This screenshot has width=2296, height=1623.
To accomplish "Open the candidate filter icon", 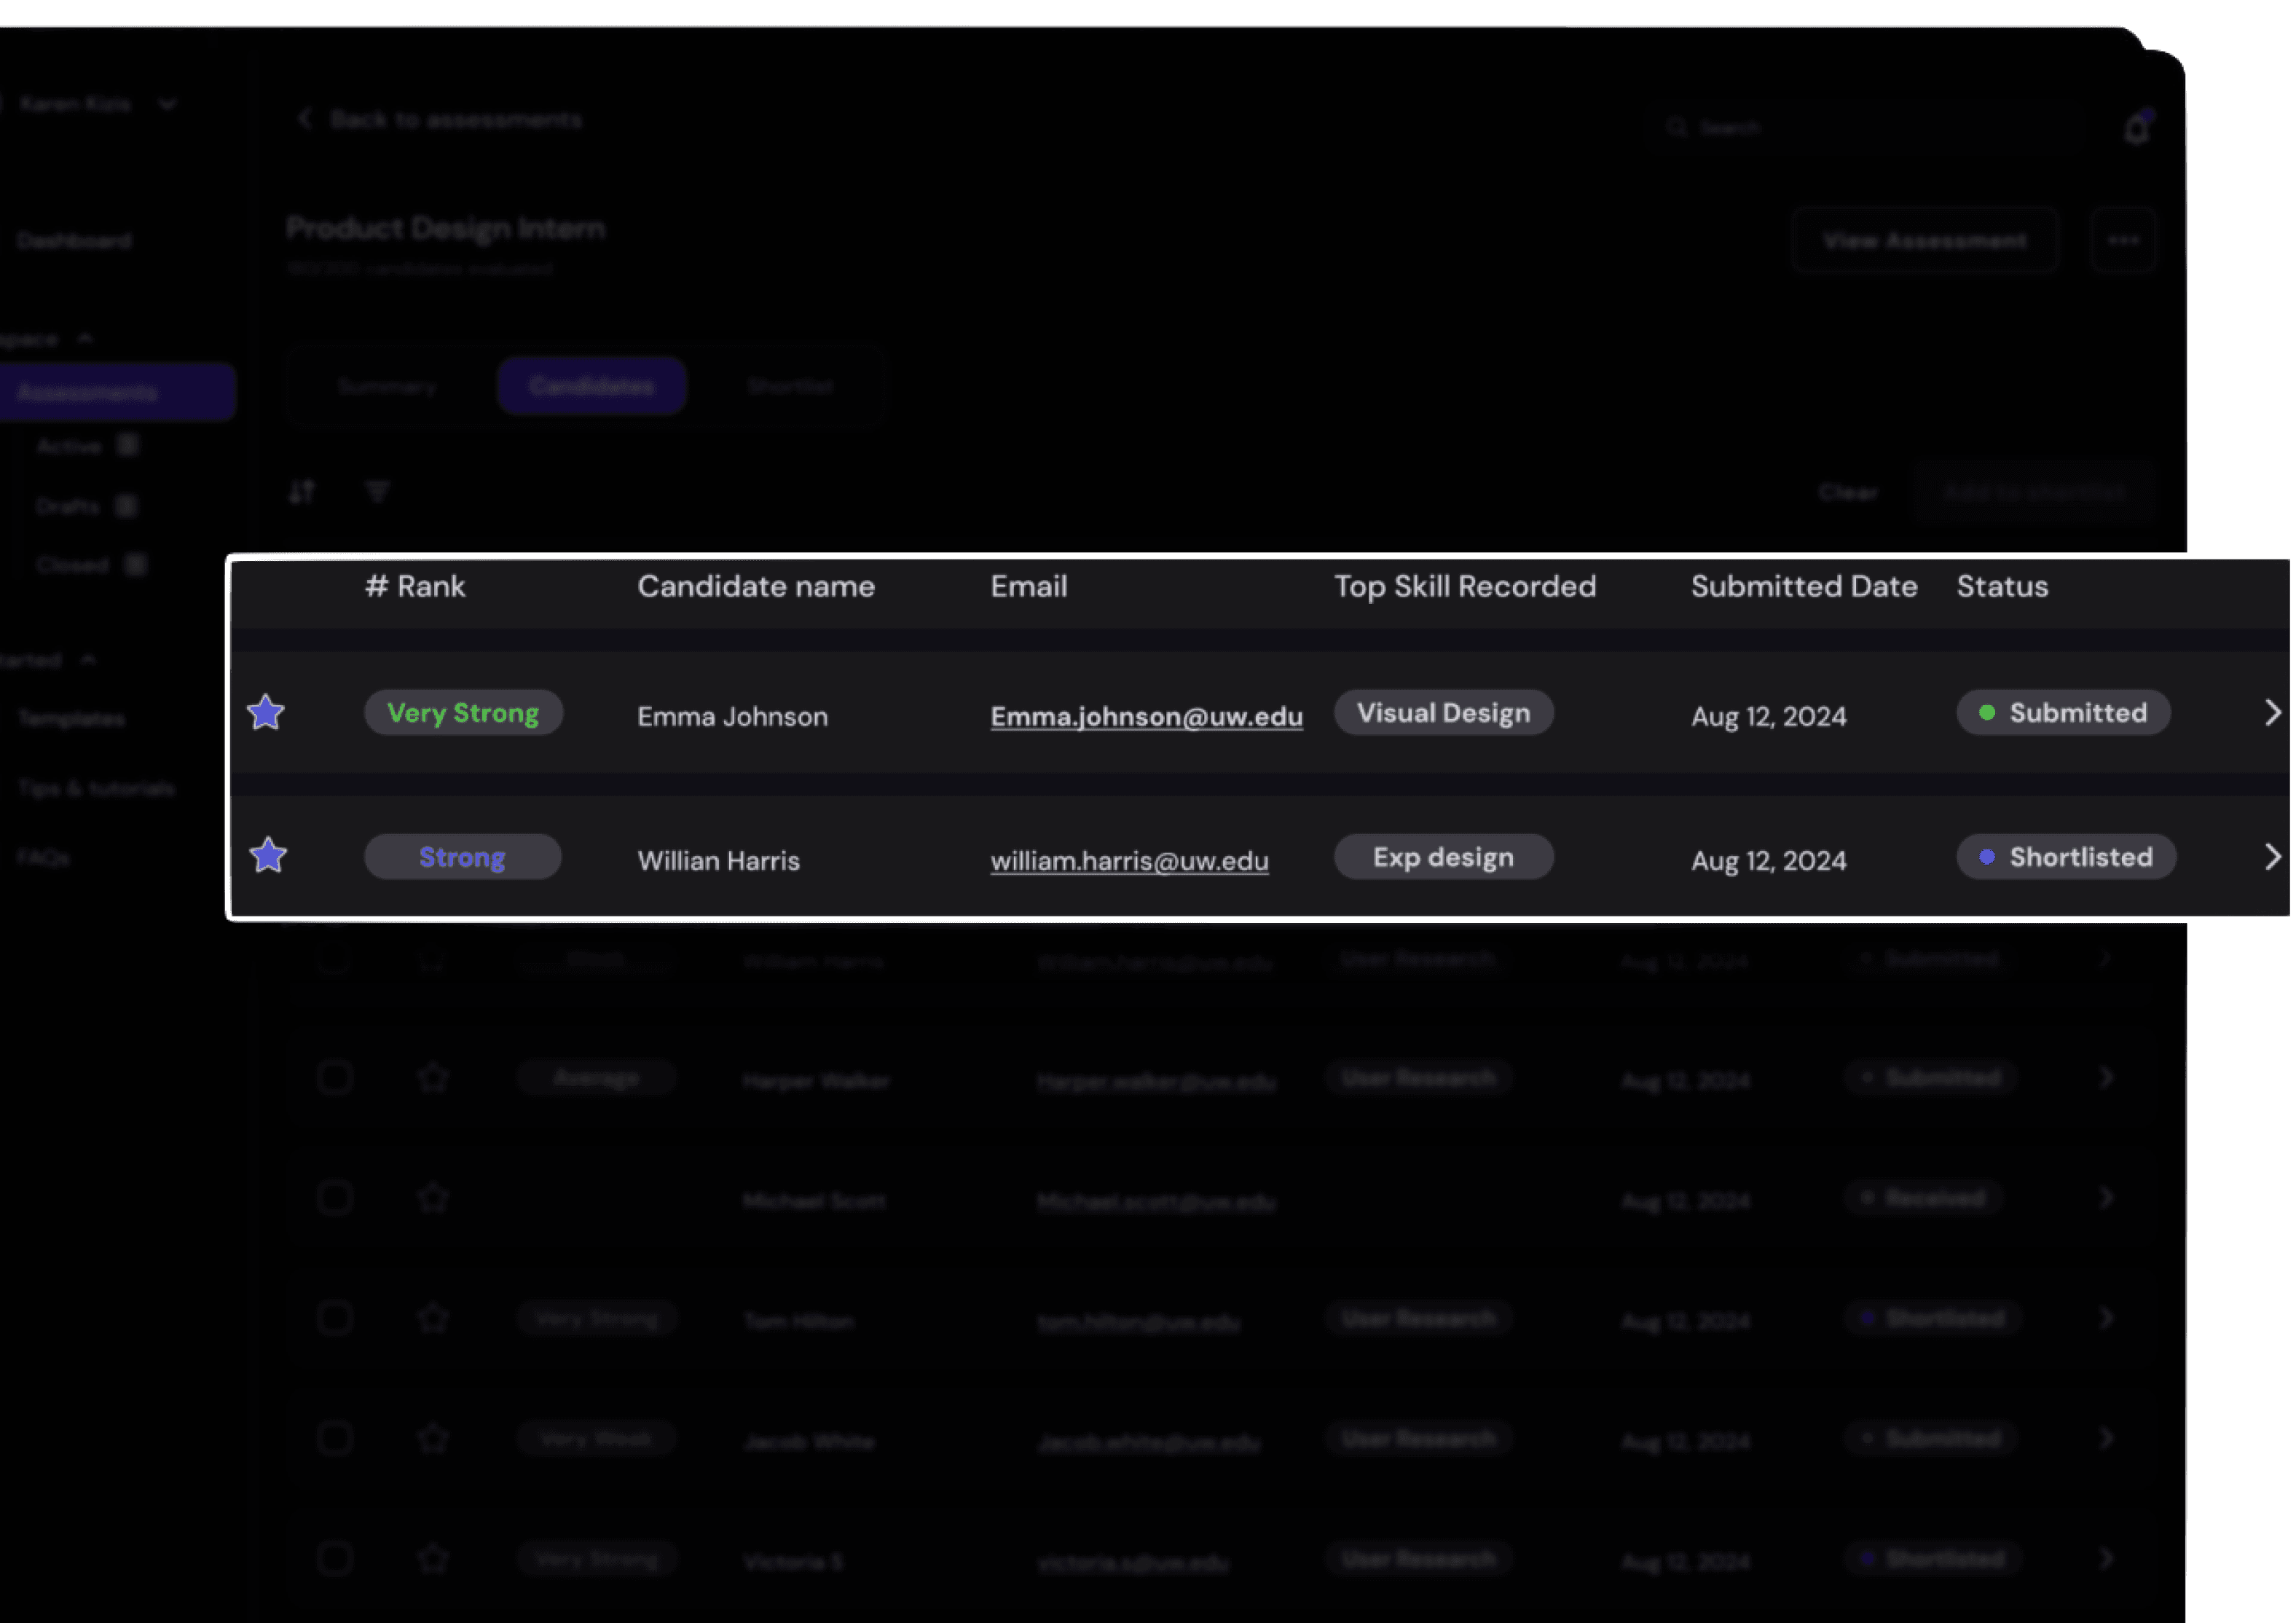I will tap(377, 492).
